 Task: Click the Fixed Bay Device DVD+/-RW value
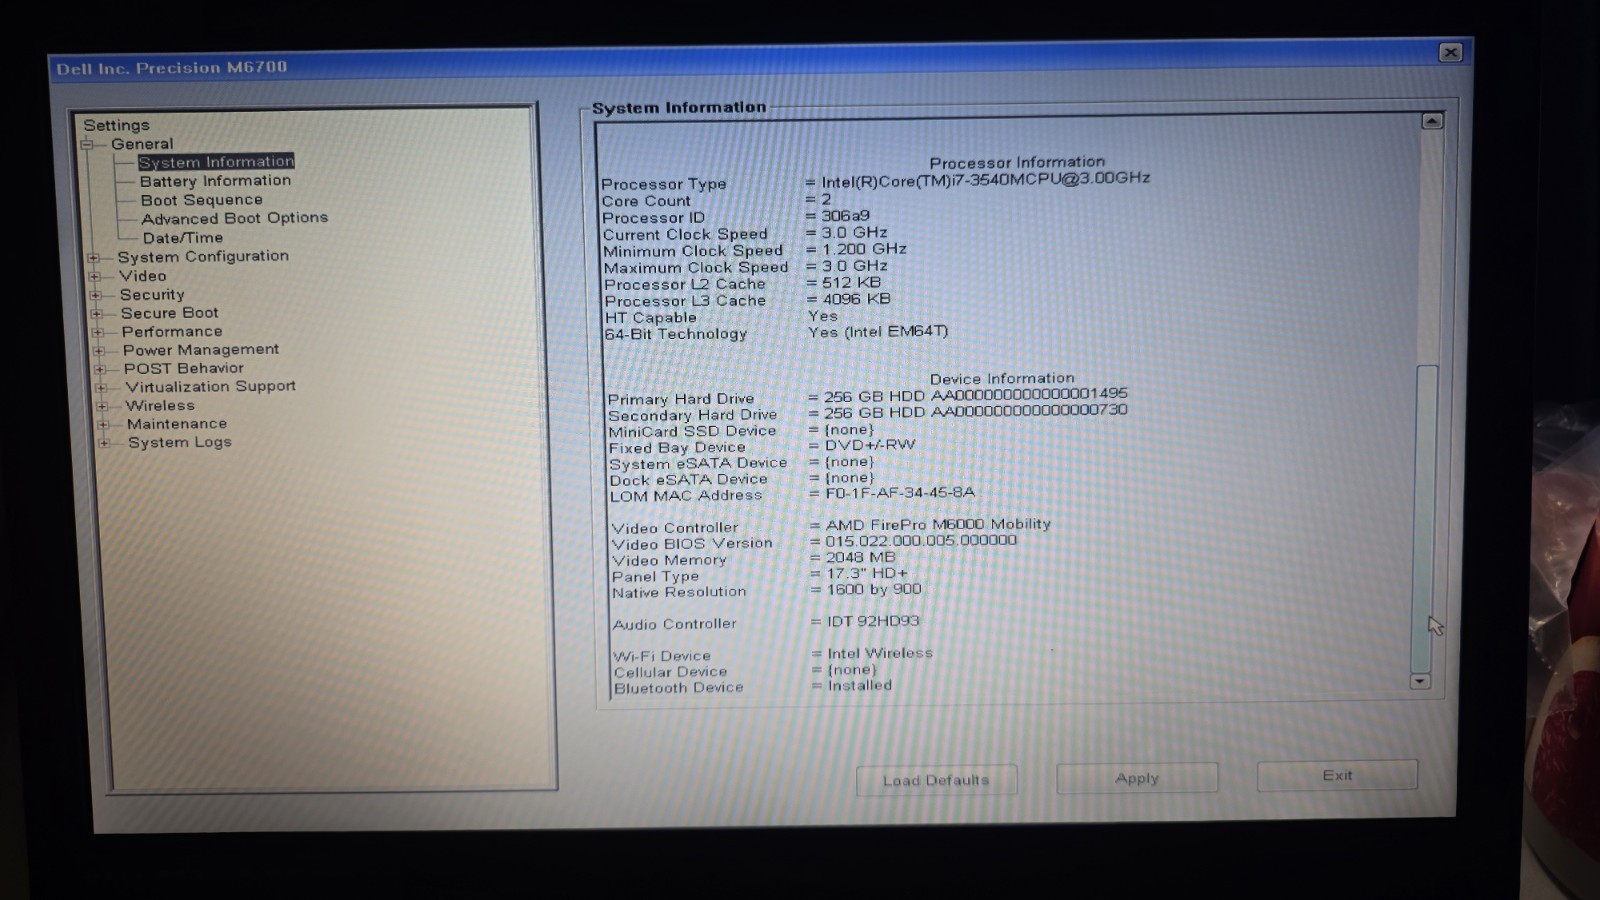870,445
